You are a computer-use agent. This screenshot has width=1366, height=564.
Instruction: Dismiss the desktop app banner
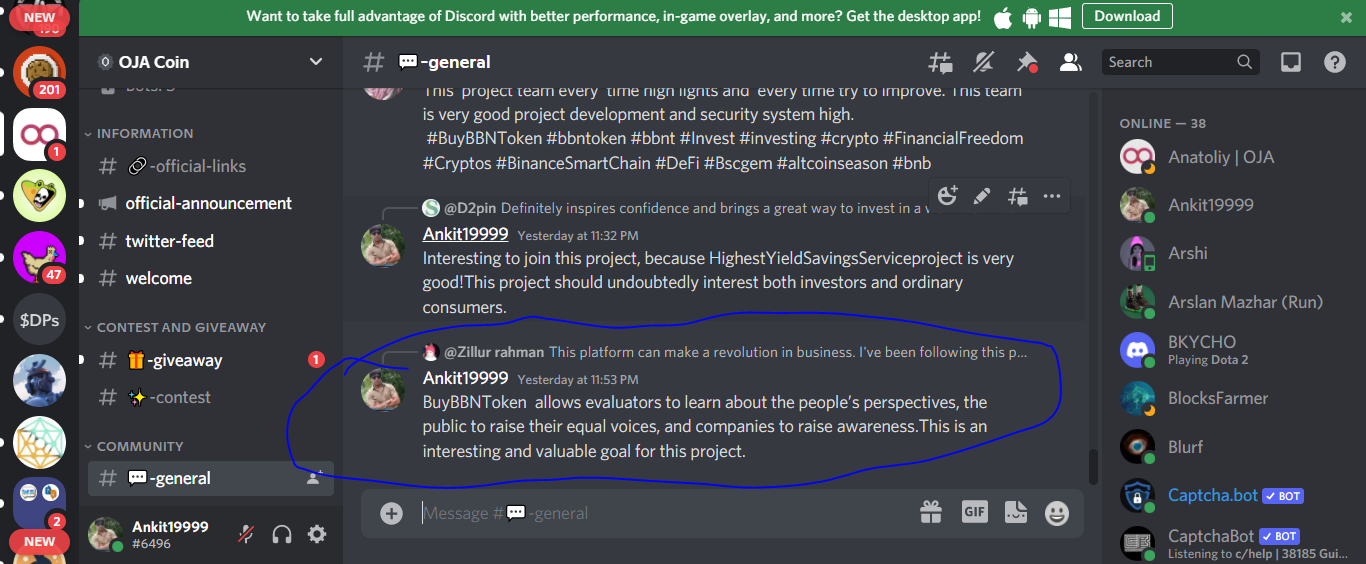tap(1346, 17)
